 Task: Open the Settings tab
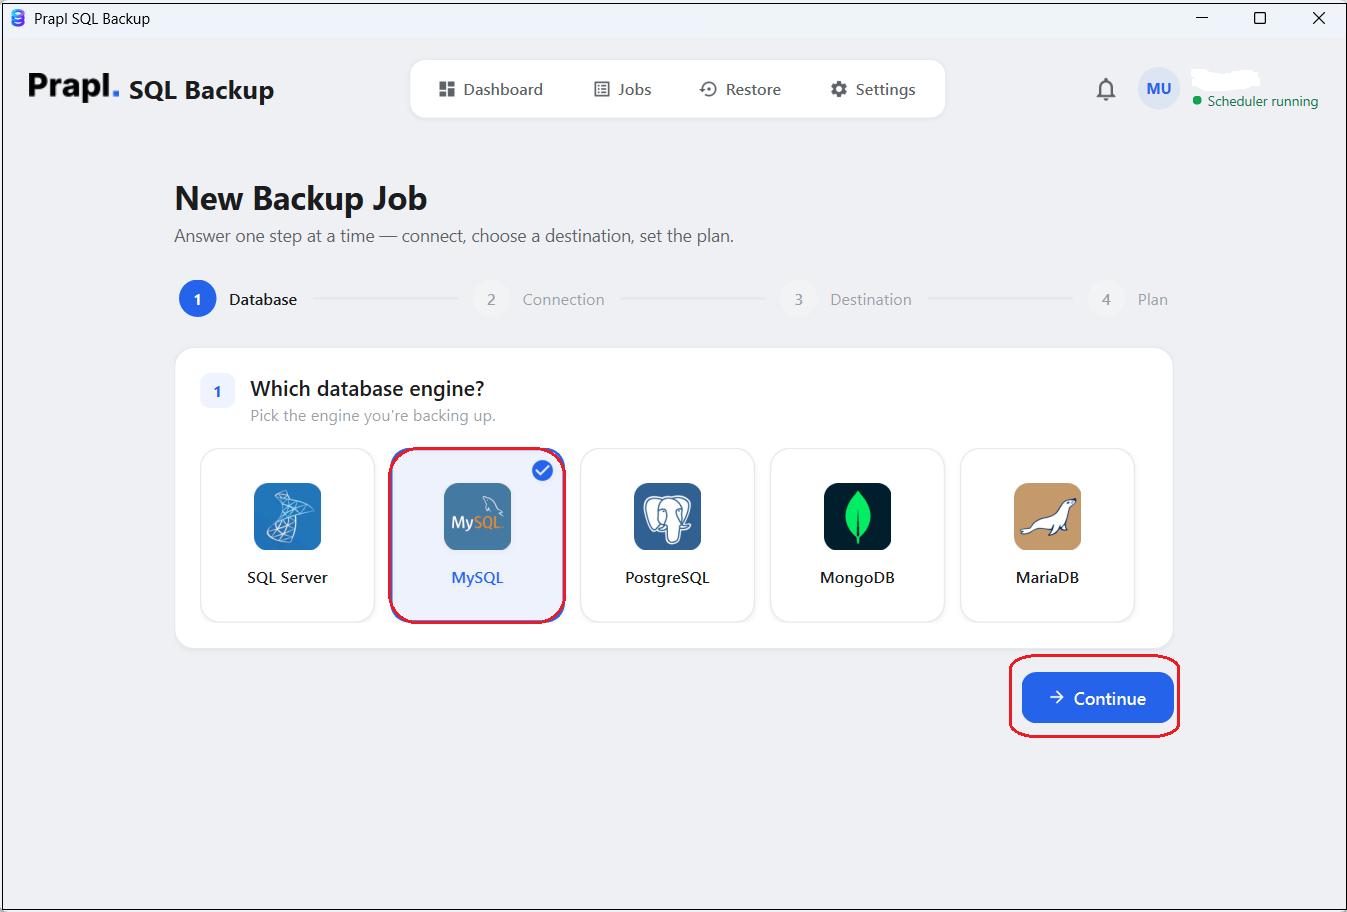(x=873, y=89)
